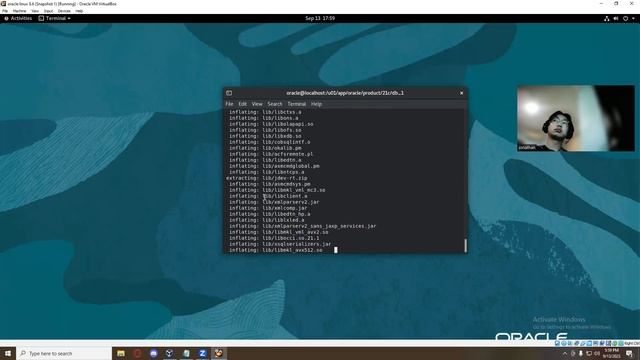
Task: Open the Notepad-like taskbar icon
Action: pyautogui.click(x=186, y=353)
